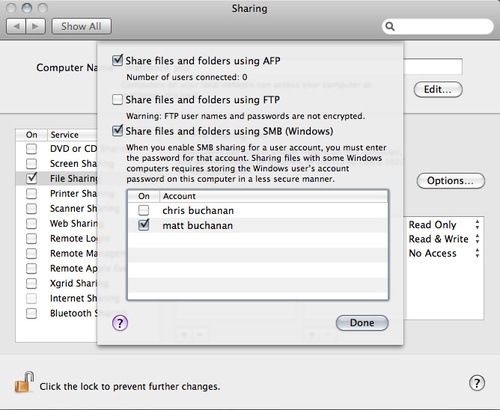
Task: Select DVD or CD Sharing service row
Action: click(57, 149)
